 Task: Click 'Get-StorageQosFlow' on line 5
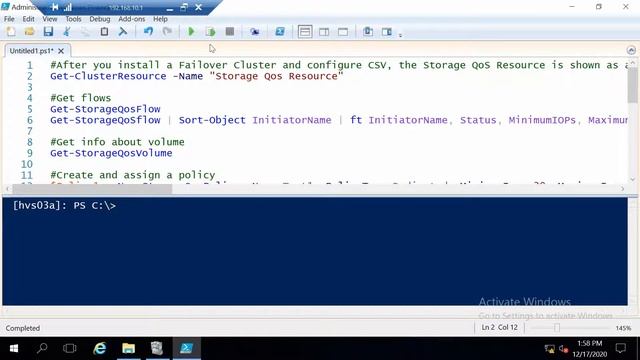105,109
